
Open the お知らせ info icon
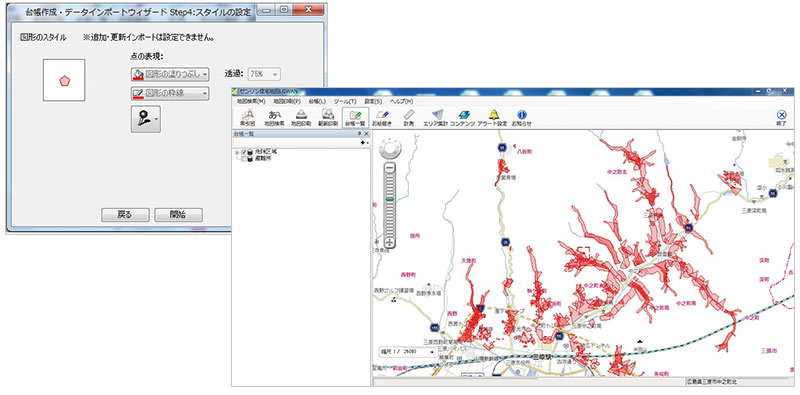(521, 118)
